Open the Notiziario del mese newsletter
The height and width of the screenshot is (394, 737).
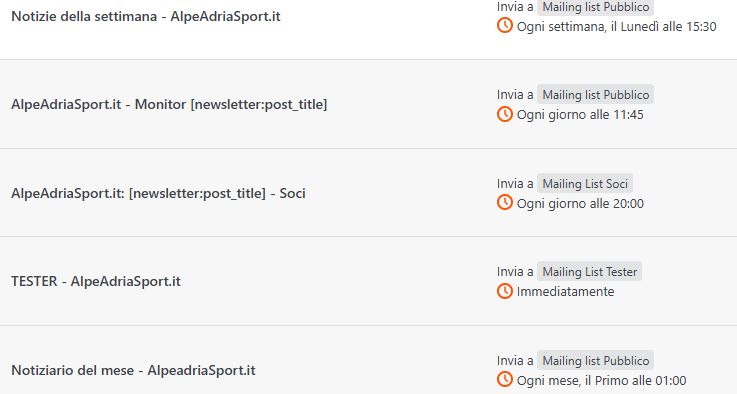(133, 370)
